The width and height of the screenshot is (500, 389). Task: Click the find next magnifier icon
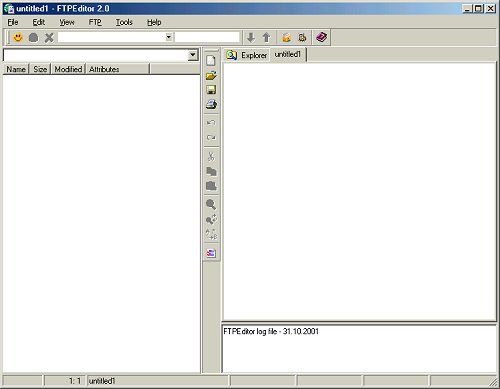tap(211, 219)
